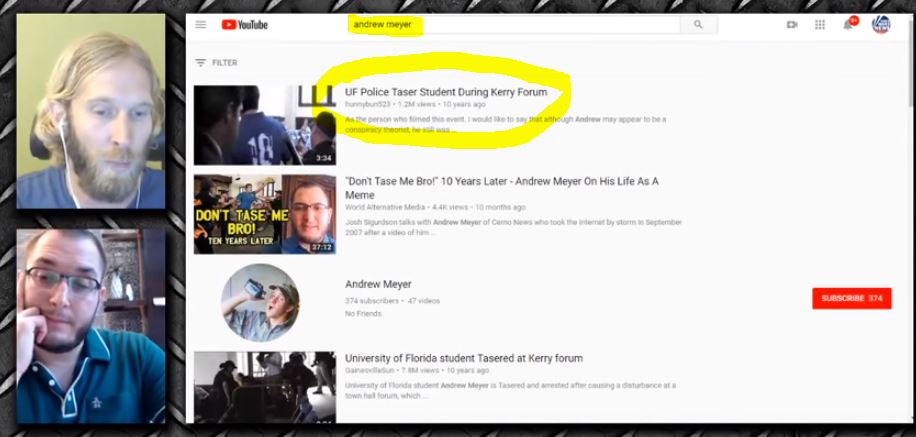Screen dimensions: 916x437
Task: Open University of Florida student Tasered title
Action: [463, 358]
